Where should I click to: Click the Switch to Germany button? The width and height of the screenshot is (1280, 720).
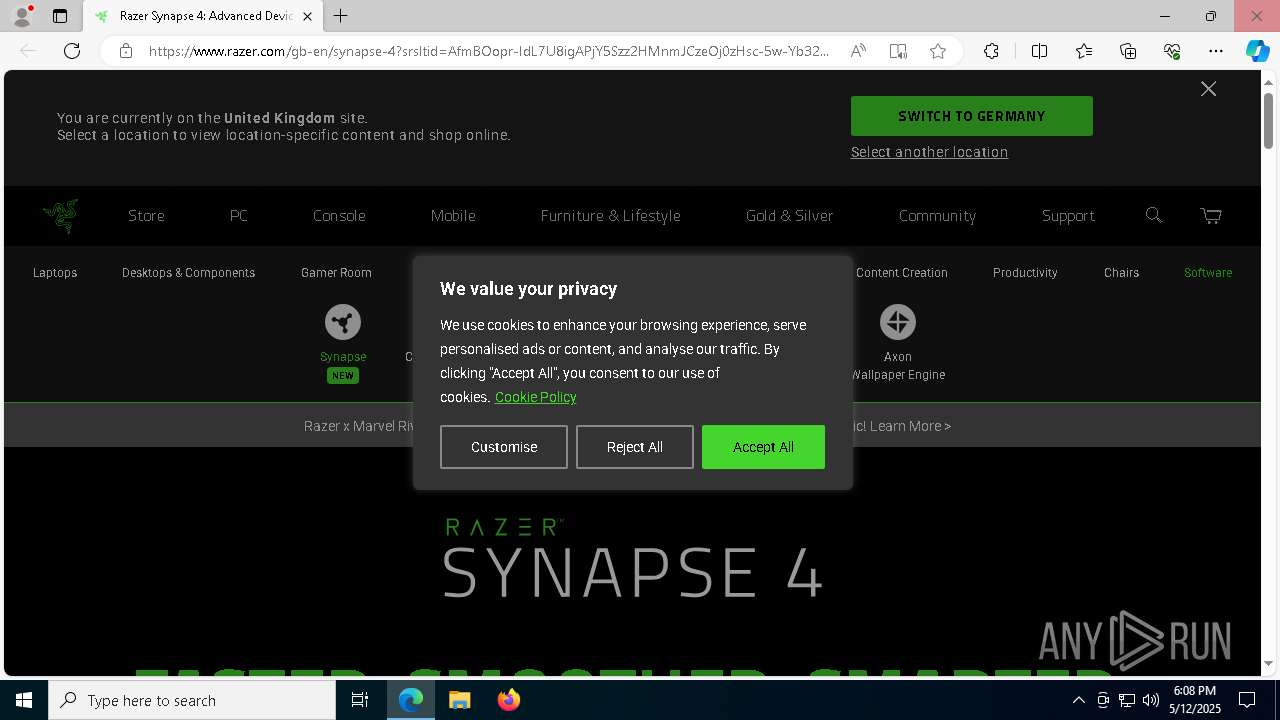971,116
